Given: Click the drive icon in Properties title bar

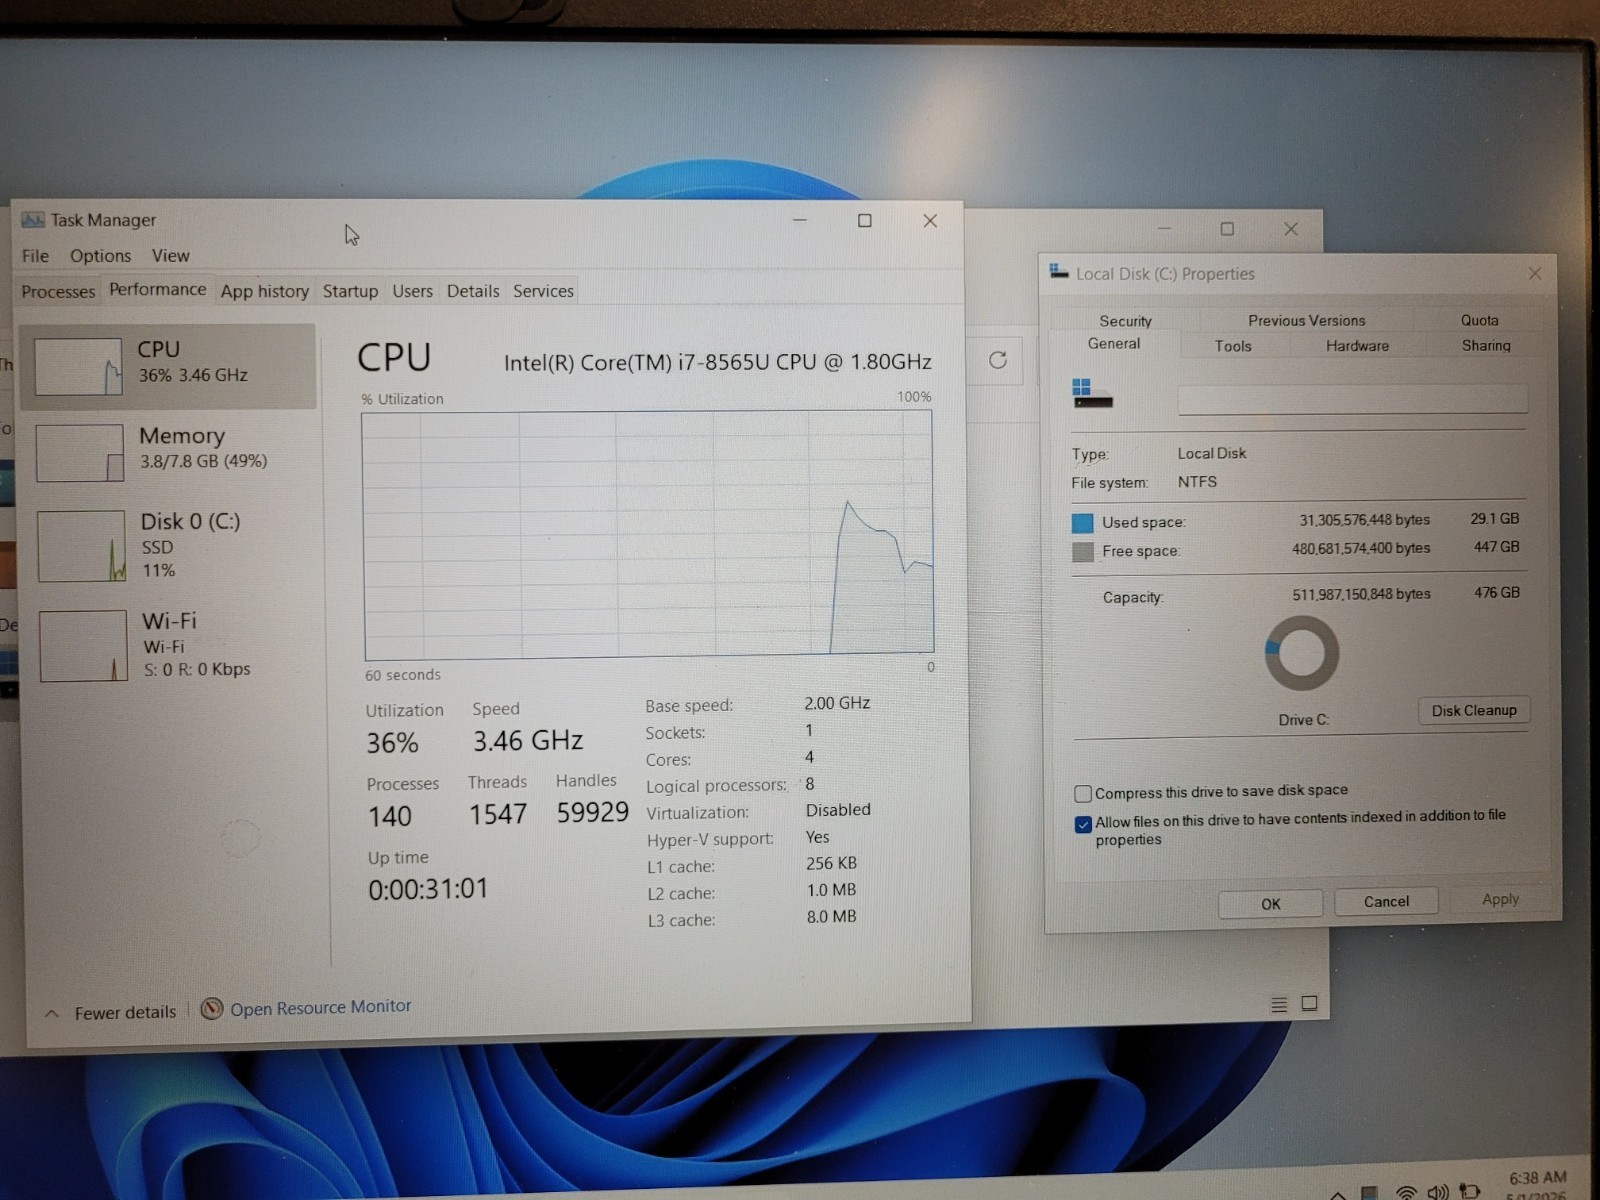Looking at the screenshot, I should 1059,272.
